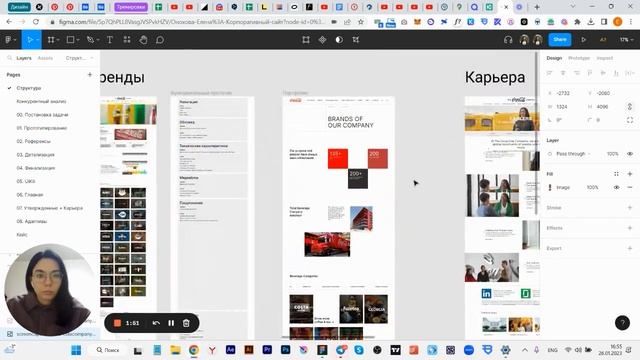Click the Use as mask icon
The height and width of the screenshot is (360, 640).
(x=339, y=40)
